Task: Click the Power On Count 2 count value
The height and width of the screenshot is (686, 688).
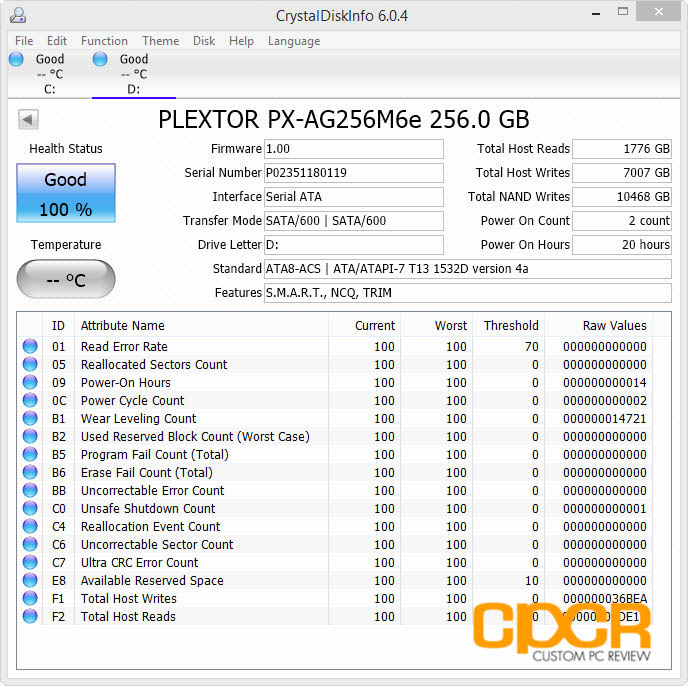Action: pyautogui.click(x=622, y=220)
